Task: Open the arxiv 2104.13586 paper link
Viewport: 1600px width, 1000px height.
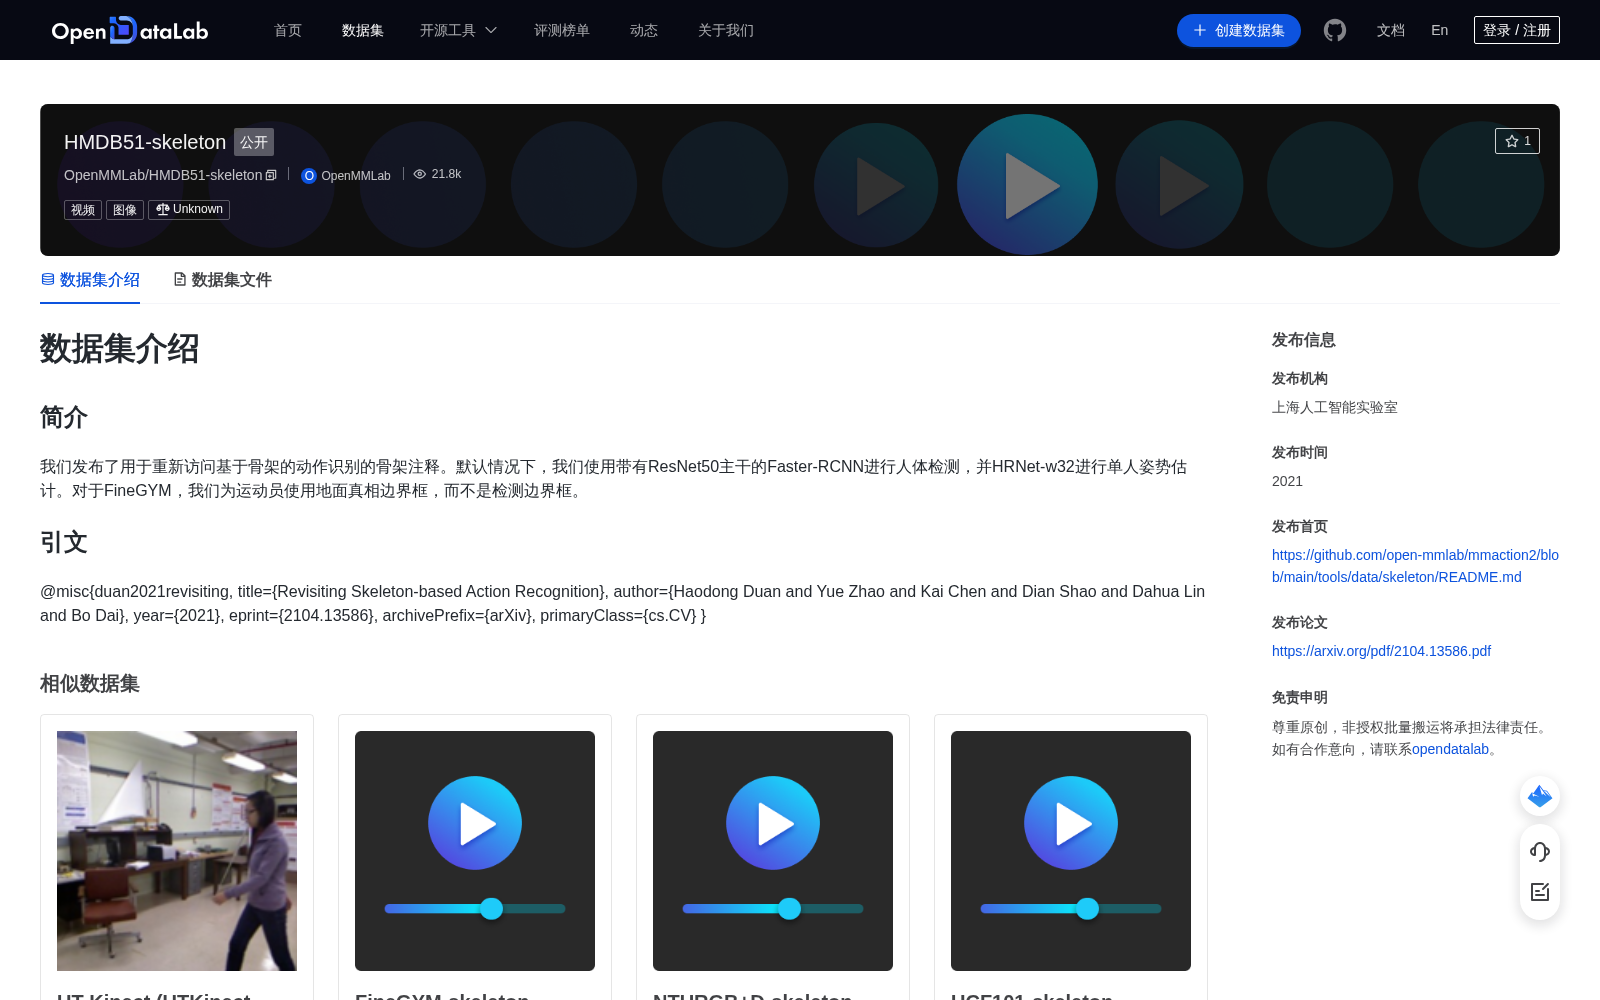Action: pyautogui.click(x=1381, y=651)
